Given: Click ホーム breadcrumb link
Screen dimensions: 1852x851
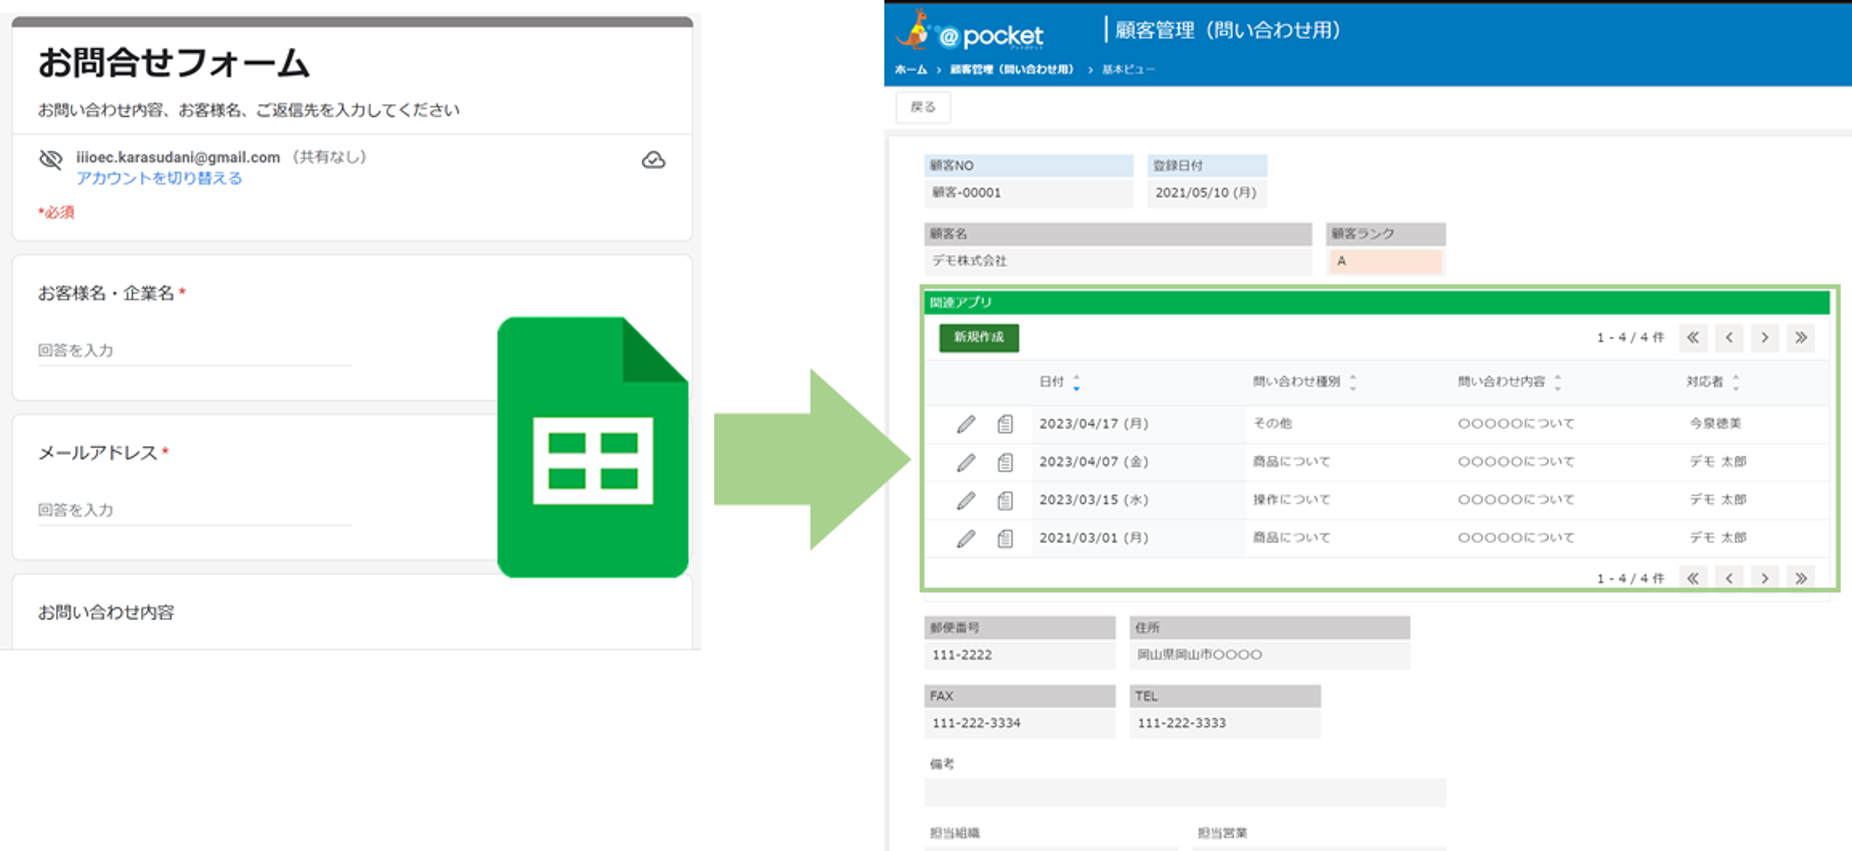Looking at the screenshot, I should click(x=910, y=70).
